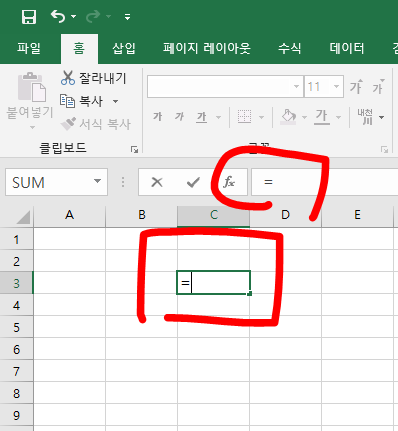Switch to the 수식 tab

(x=290, y=48)
